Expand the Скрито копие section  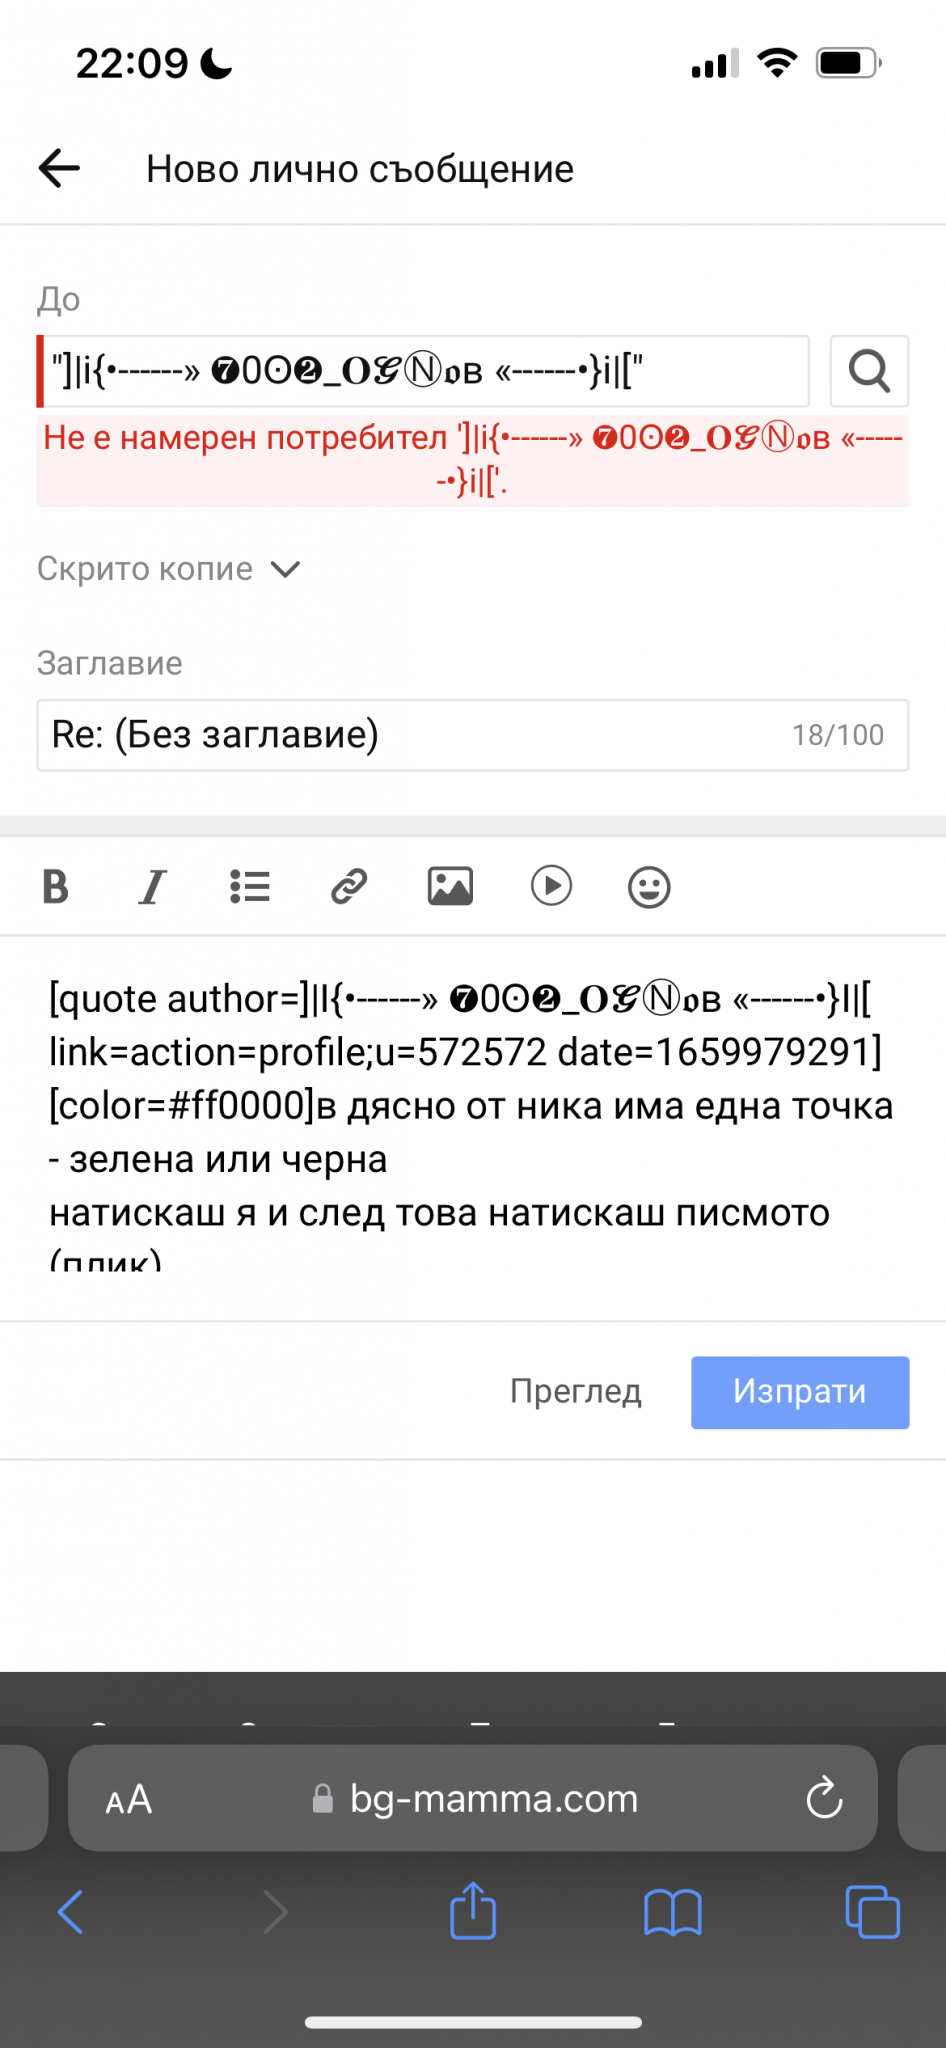(x=169, y=569)
